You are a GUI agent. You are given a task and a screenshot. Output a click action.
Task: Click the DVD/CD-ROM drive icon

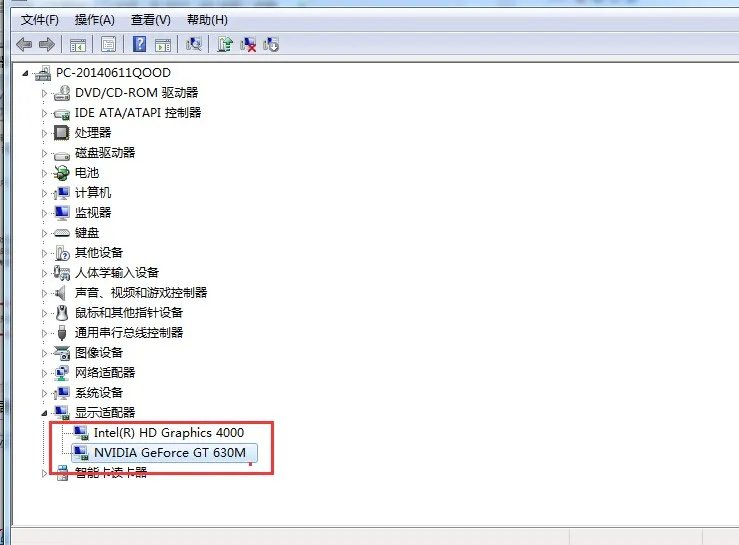tap(62, 93)
